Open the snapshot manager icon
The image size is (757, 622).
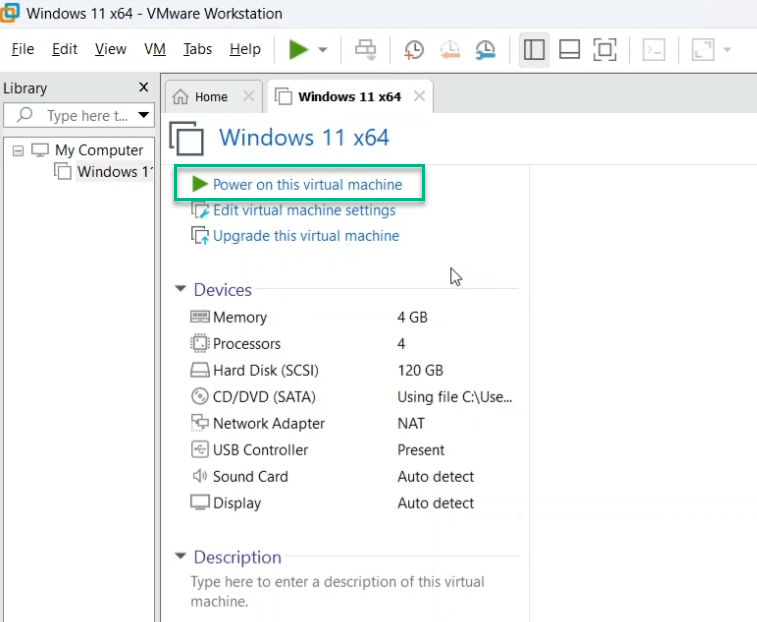[484, 50]
